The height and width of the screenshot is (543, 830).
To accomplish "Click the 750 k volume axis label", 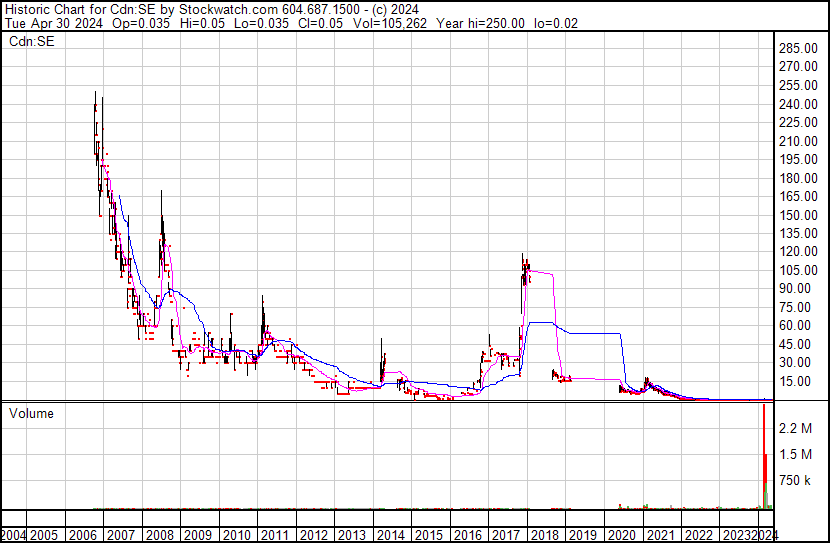I will pyautogui.click(x=795, y=480).
